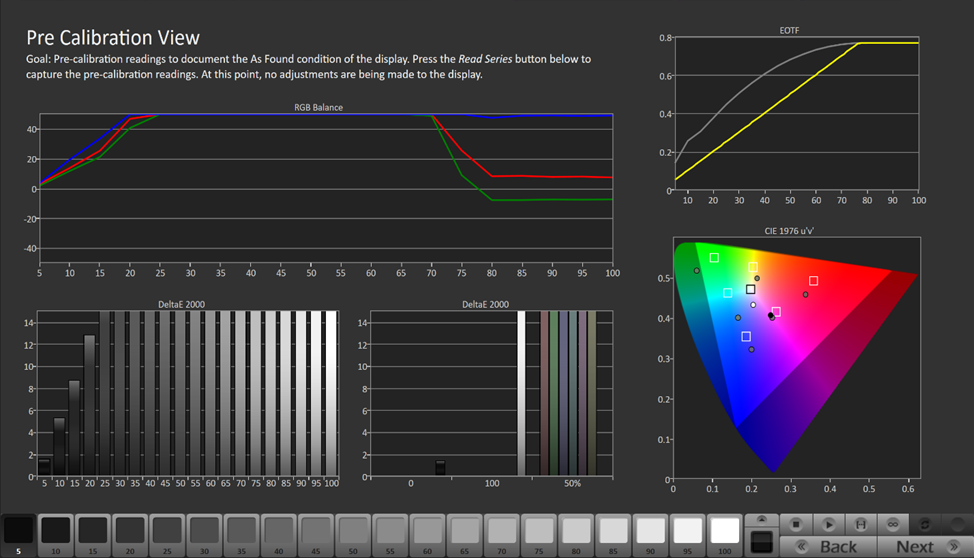Click the white point square in CIE chart
Viewport: 974px width, 558px height.
(x=750, y=290)
